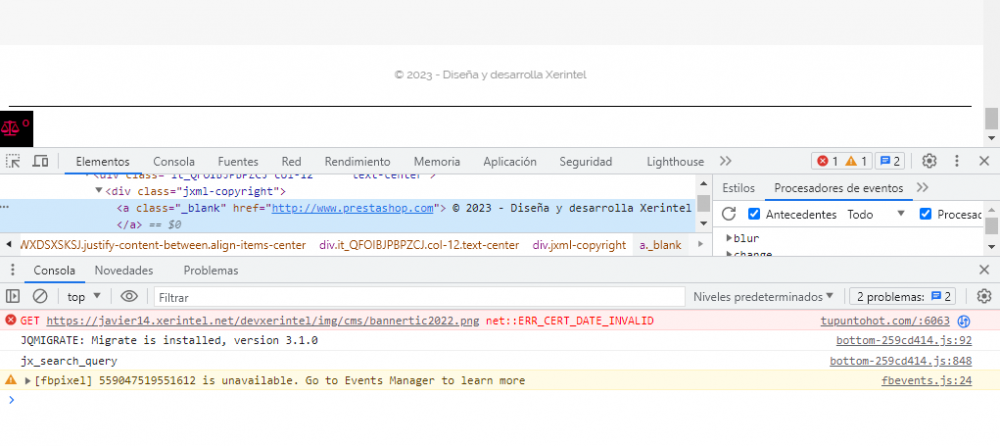Switch to the top Consola tab
The image size is (1000, 446).
tap(174, 161)
